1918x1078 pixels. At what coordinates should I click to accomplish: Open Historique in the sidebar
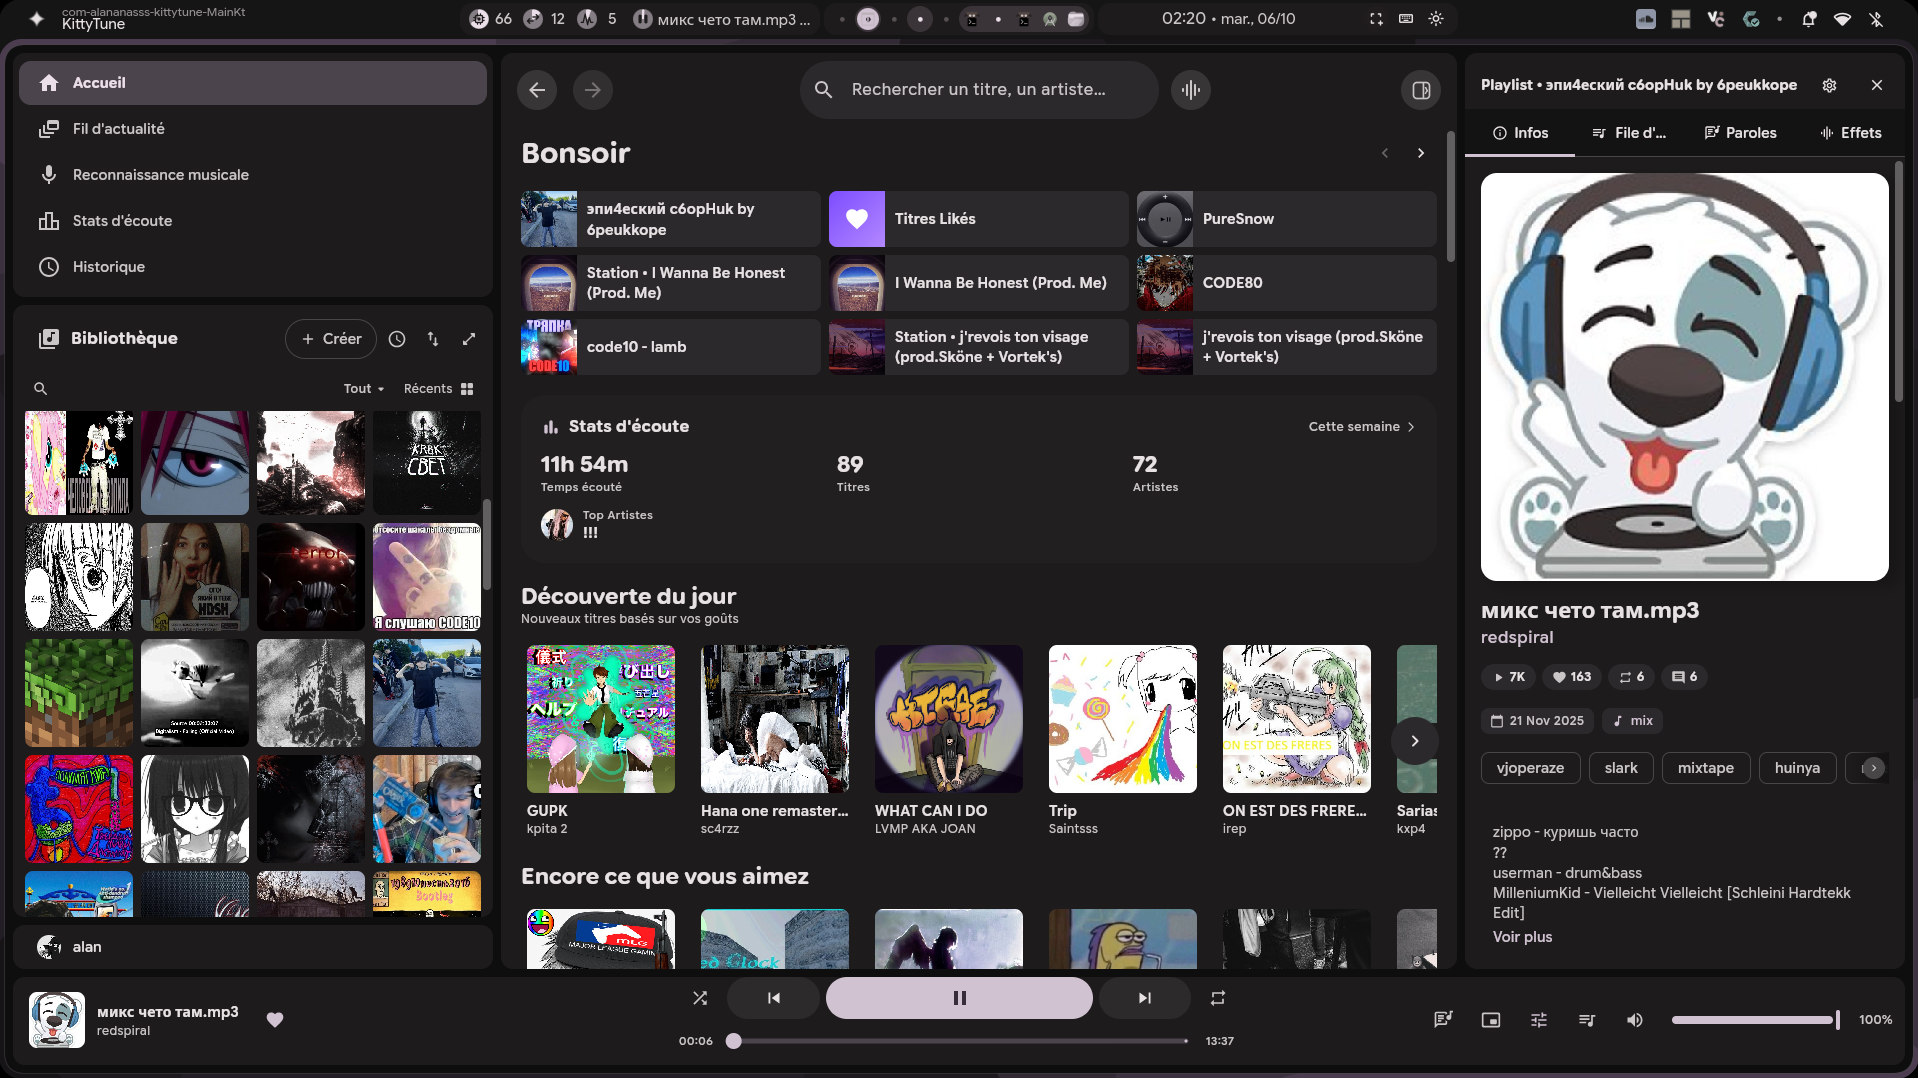(253, 267)
